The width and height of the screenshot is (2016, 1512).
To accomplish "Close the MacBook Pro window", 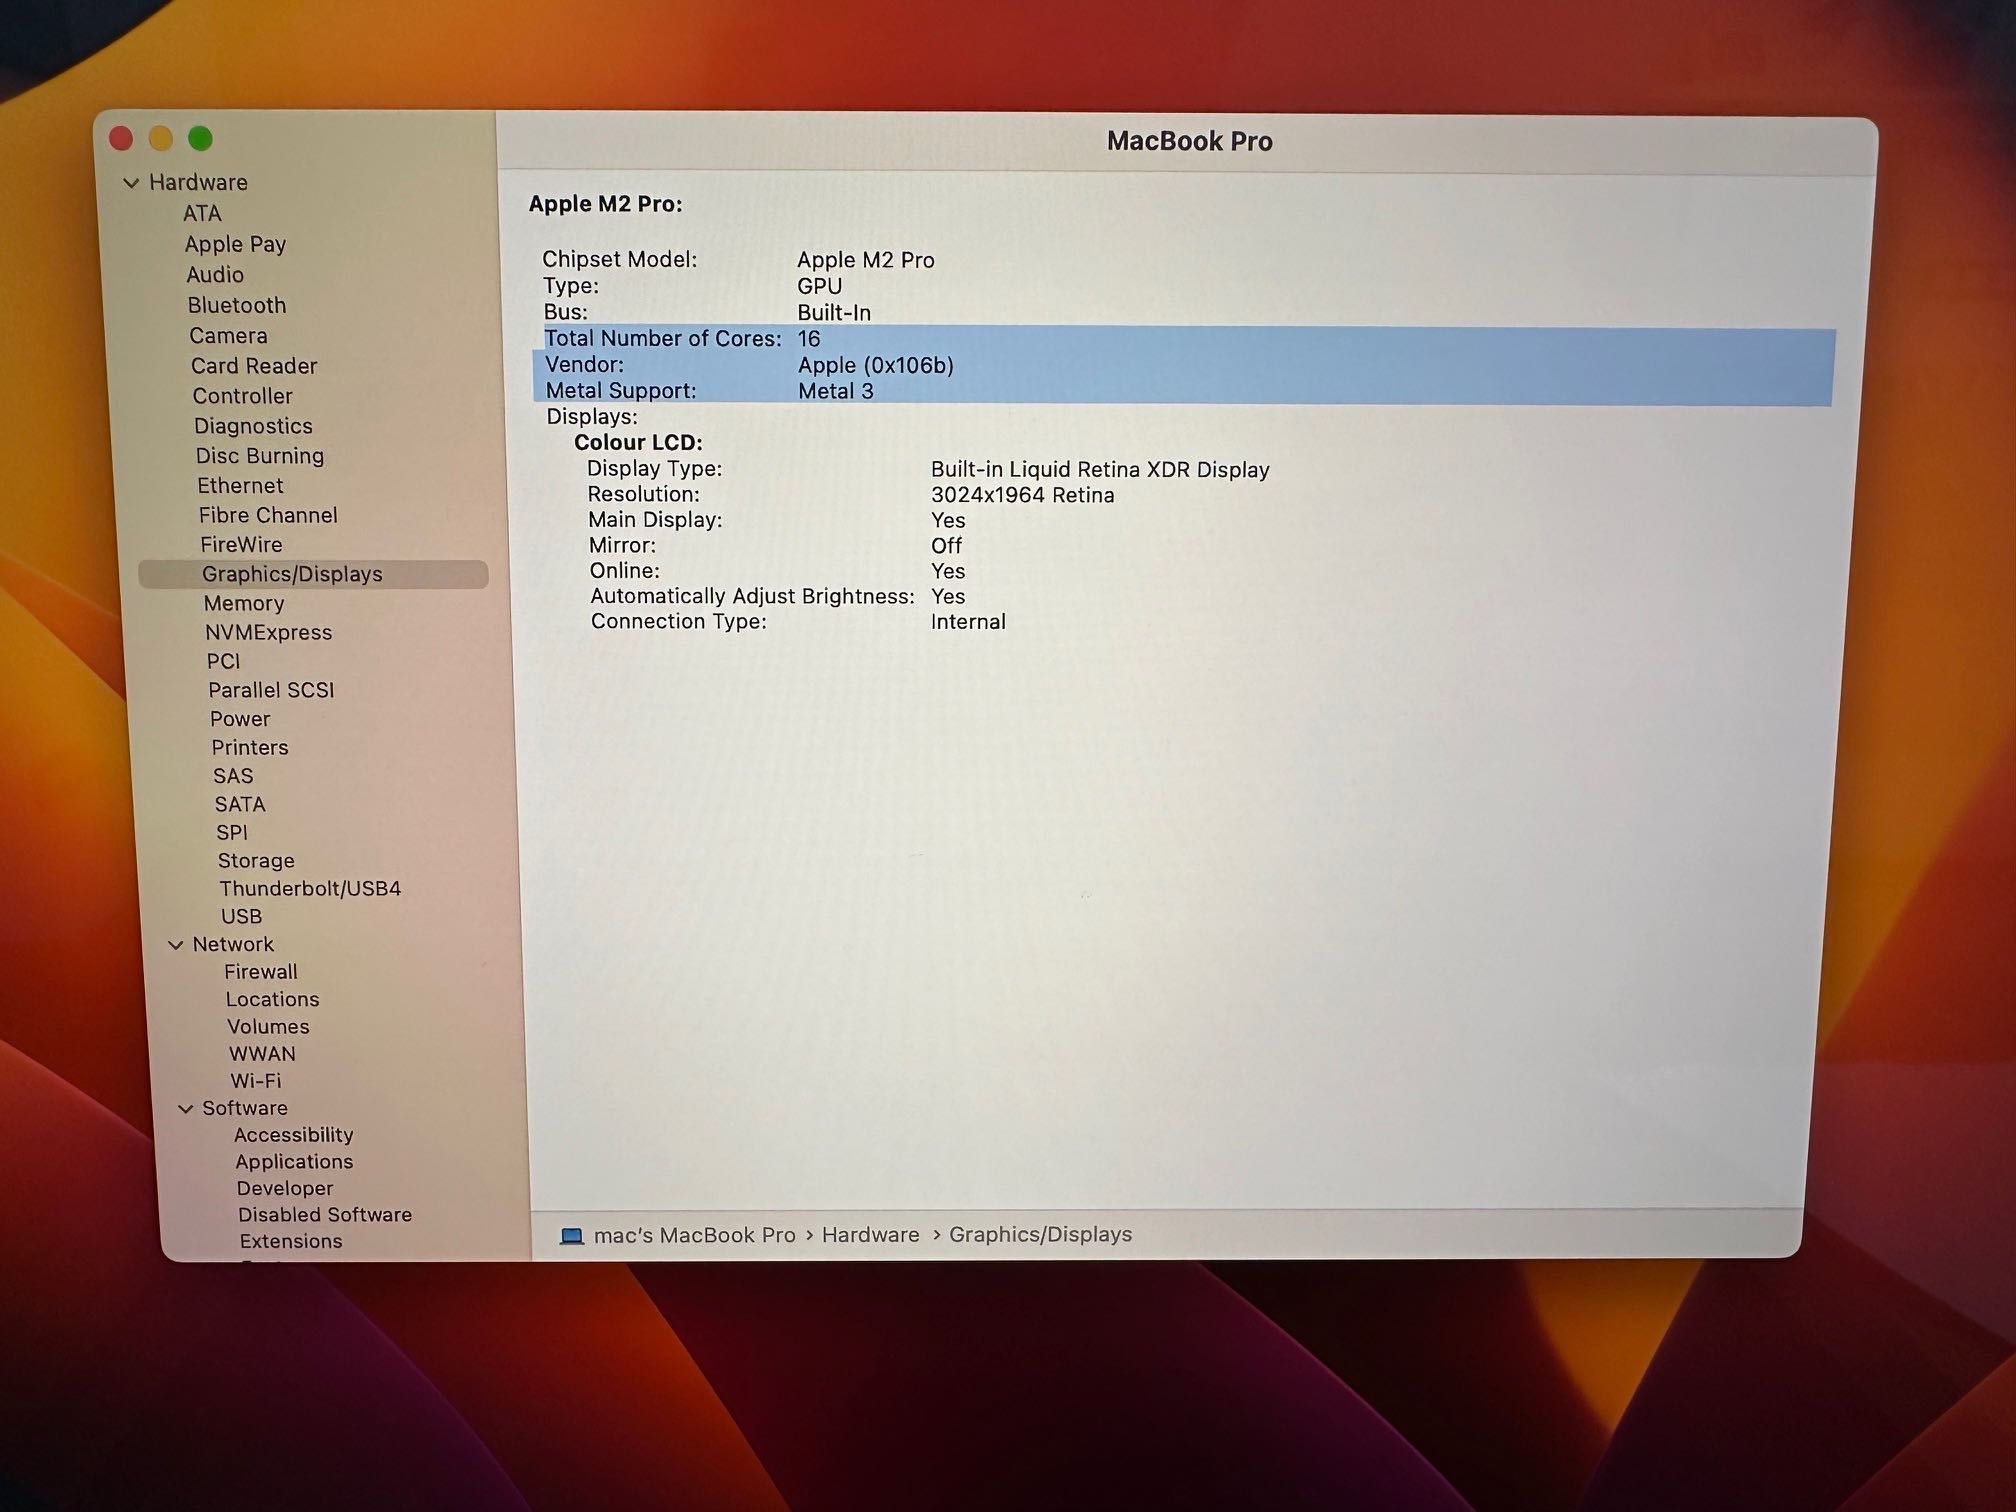I will (x=121, y=138).
